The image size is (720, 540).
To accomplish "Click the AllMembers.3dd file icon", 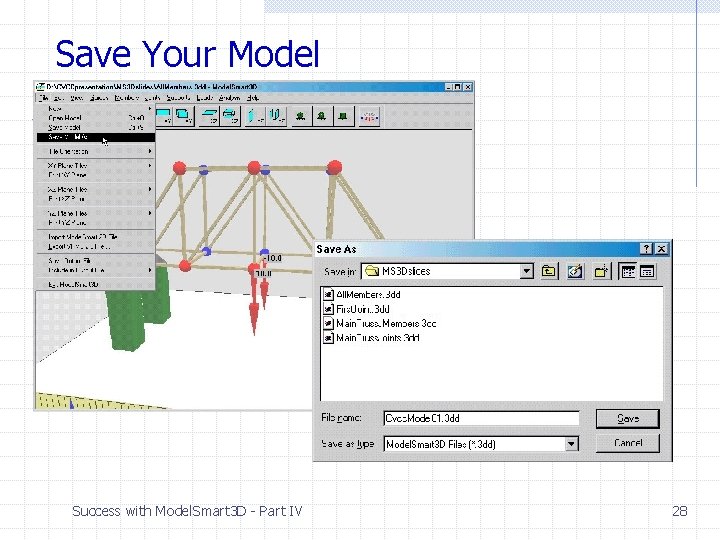I will click(328, 294).
